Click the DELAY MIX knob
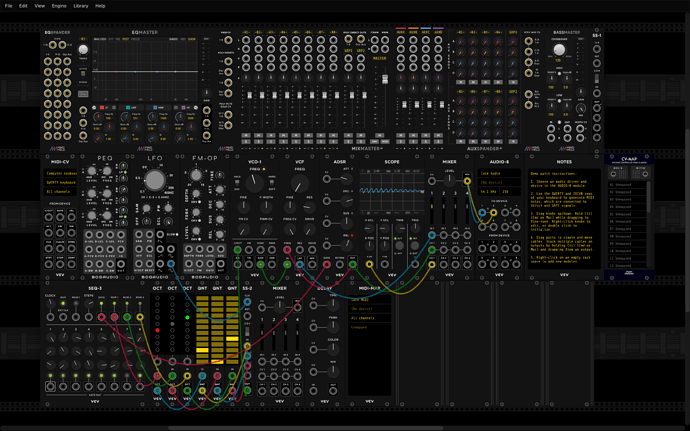This screenshot has height=431, width=690. 334,371
